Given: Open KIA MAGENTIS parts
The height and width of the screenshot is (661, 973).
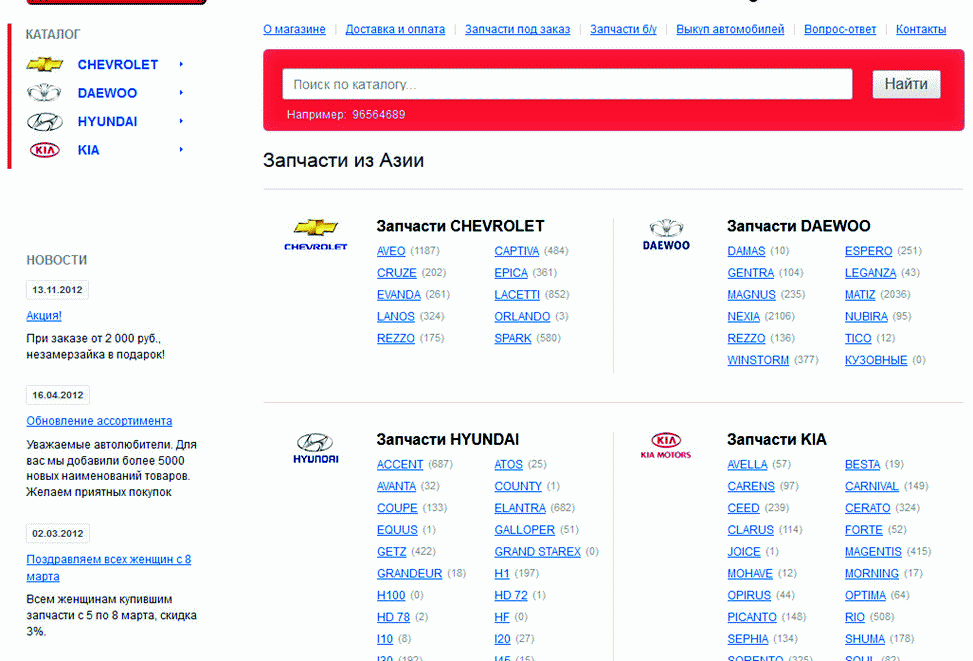Looking at the screenshot, I should pos(873,552).
